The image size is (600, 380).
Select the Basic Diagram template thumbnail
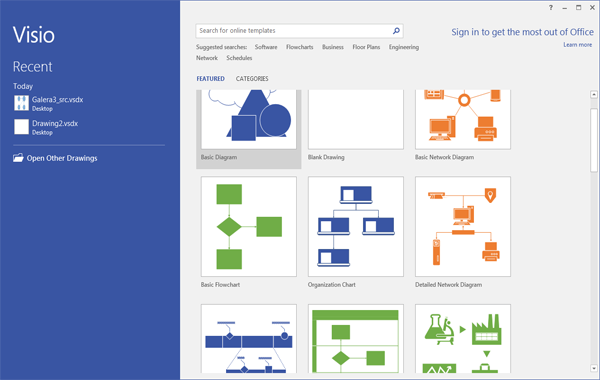pos(249,119)
